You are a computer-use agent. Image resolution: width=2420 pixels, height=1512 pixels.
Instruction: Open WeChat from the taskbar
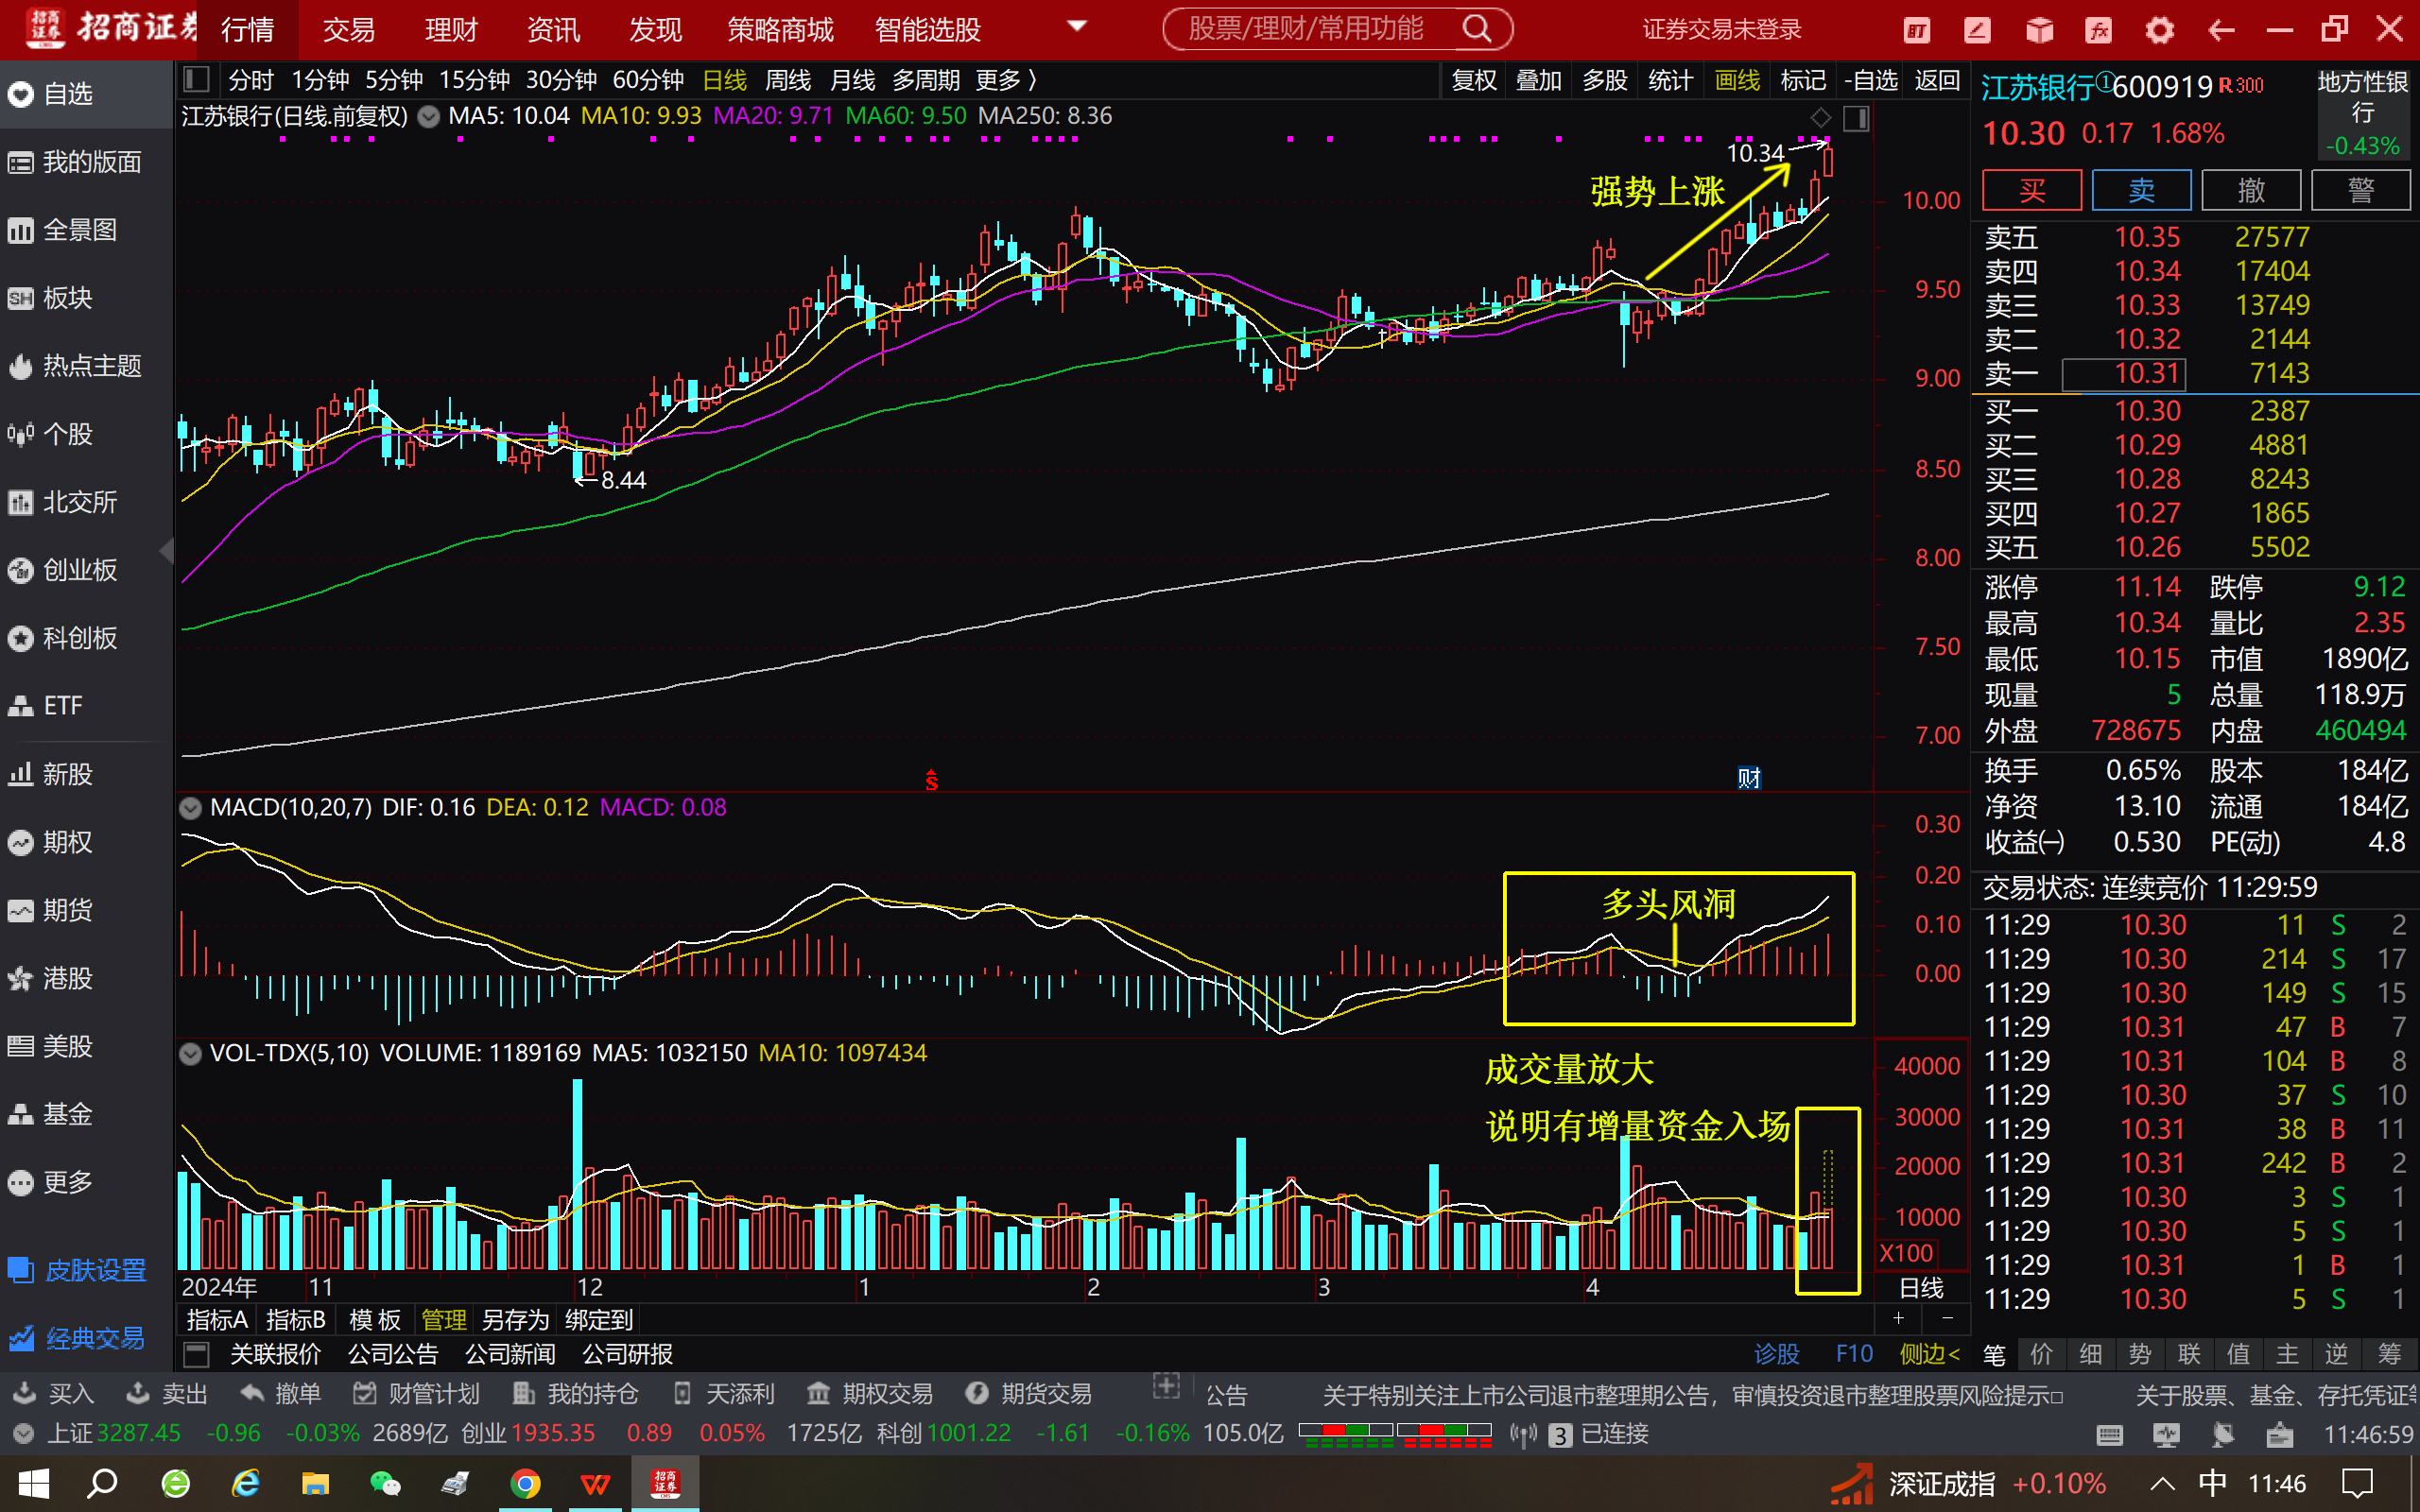click(385, 1483)
